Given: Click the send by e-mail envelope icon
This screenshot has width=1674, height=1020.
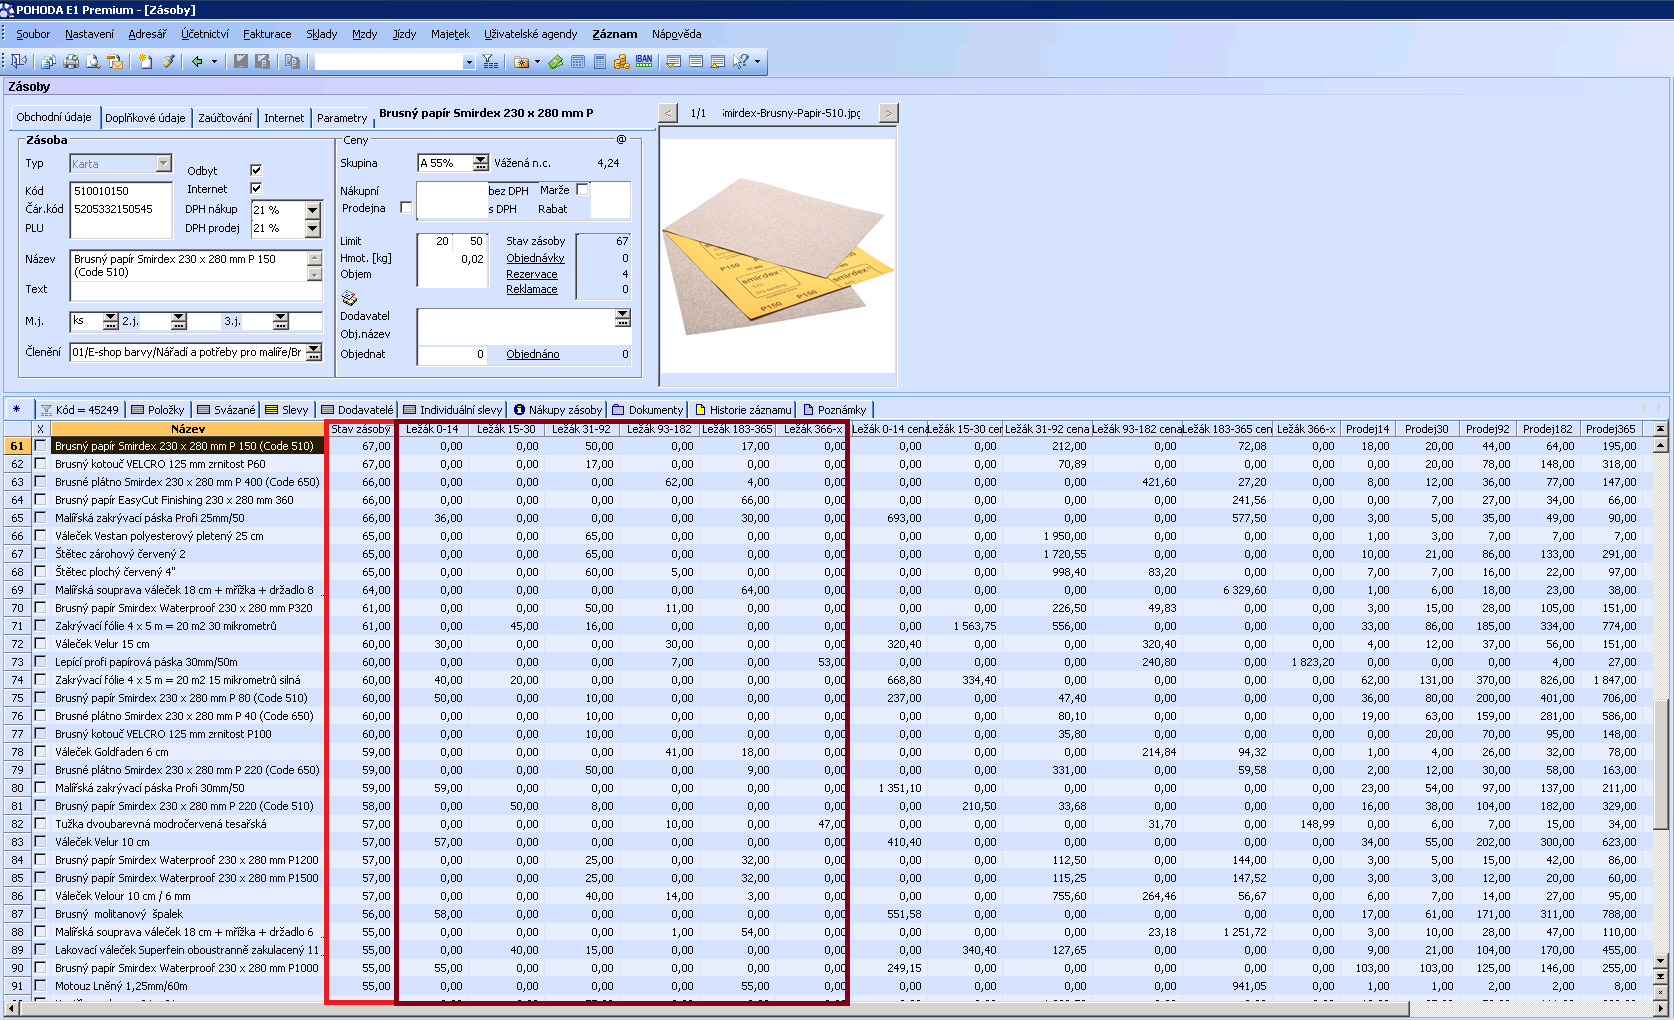Looking at the screenshot, I should coord(115,61).
